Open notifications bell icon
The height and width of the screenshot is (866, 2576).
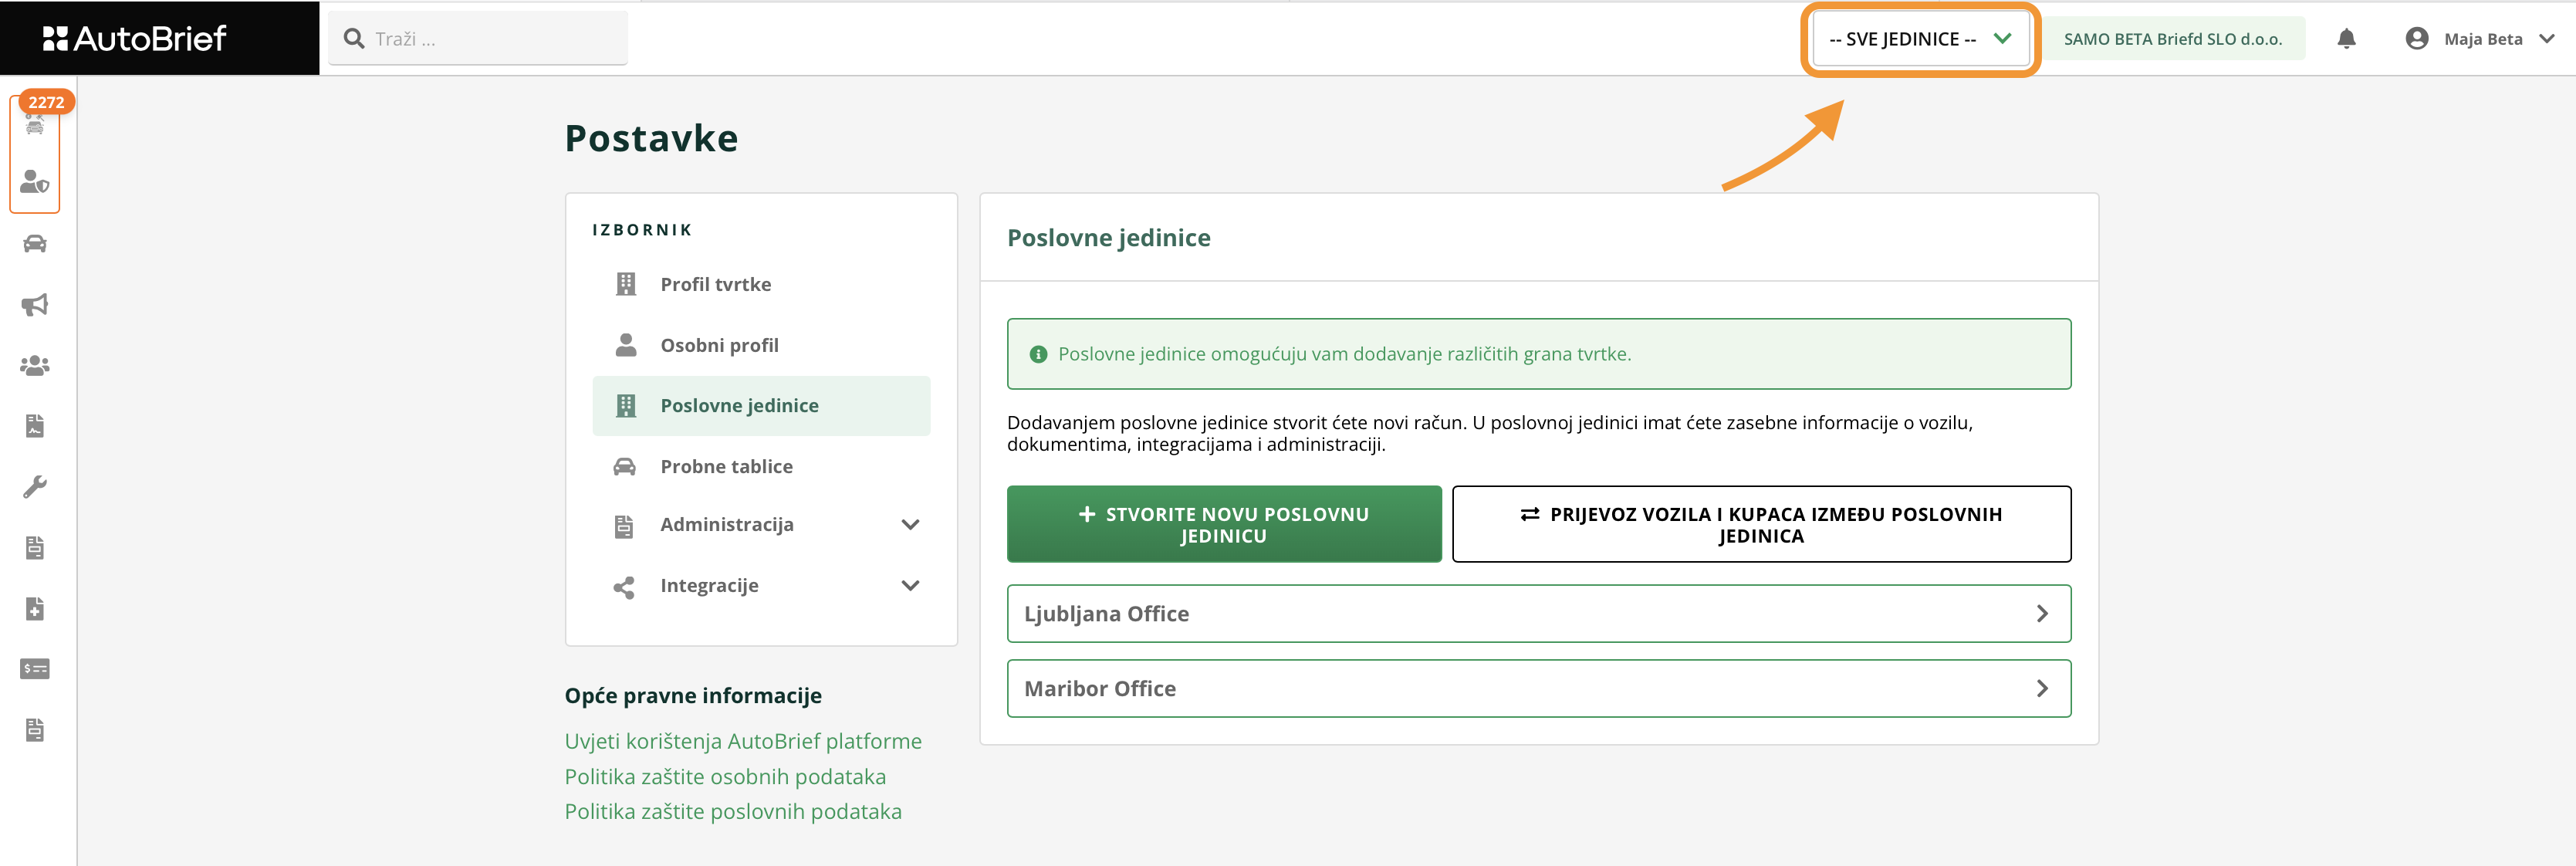[2346, 39]
